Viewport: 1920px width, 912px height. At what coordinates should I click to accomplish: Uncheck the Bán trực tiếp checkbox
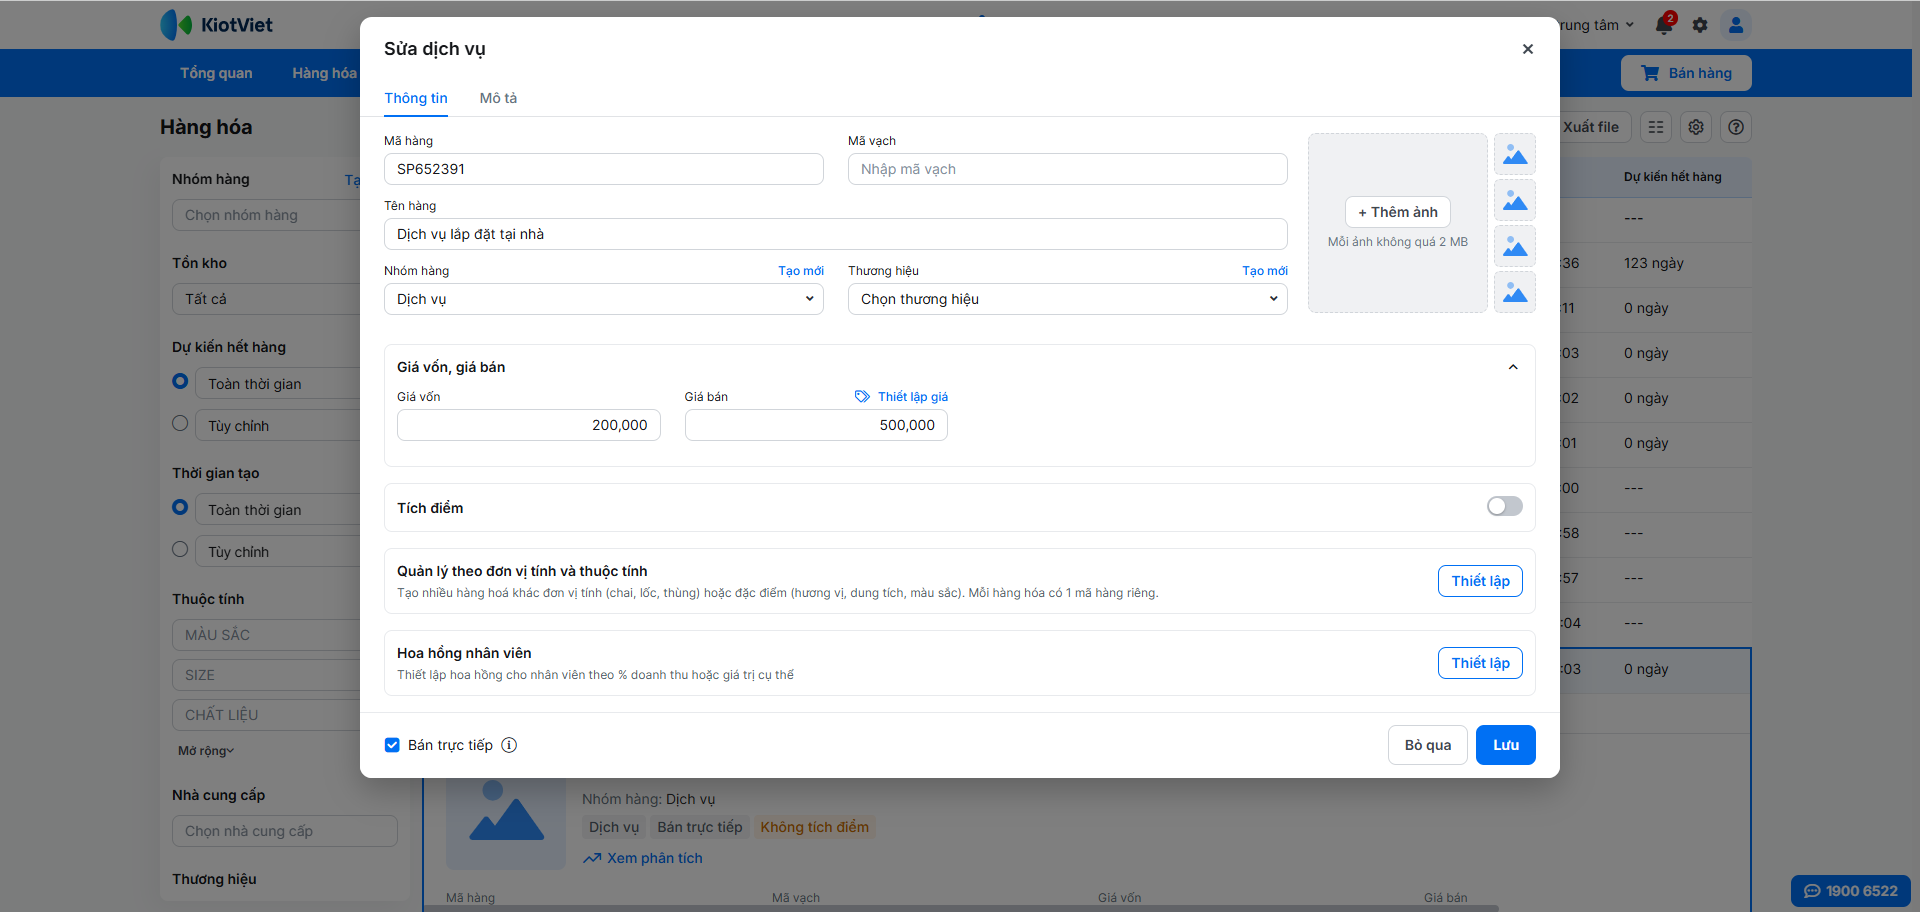392,745
